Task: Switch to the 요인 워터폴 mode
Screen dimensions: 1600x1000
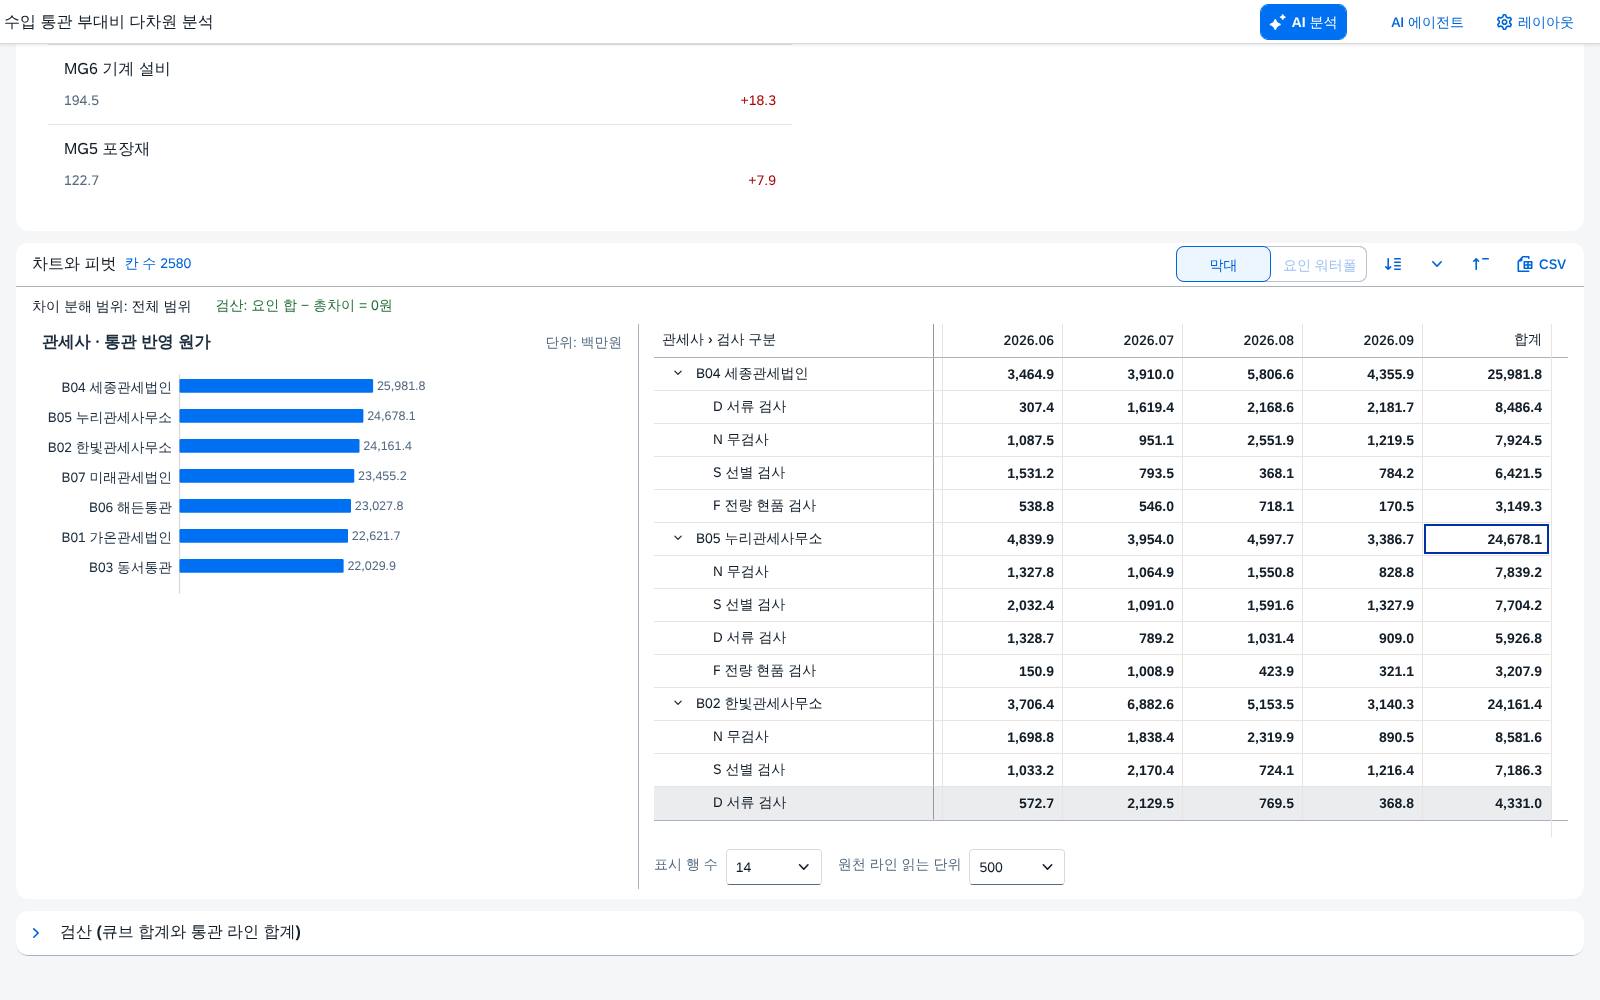Action: tap(1319, 264)
